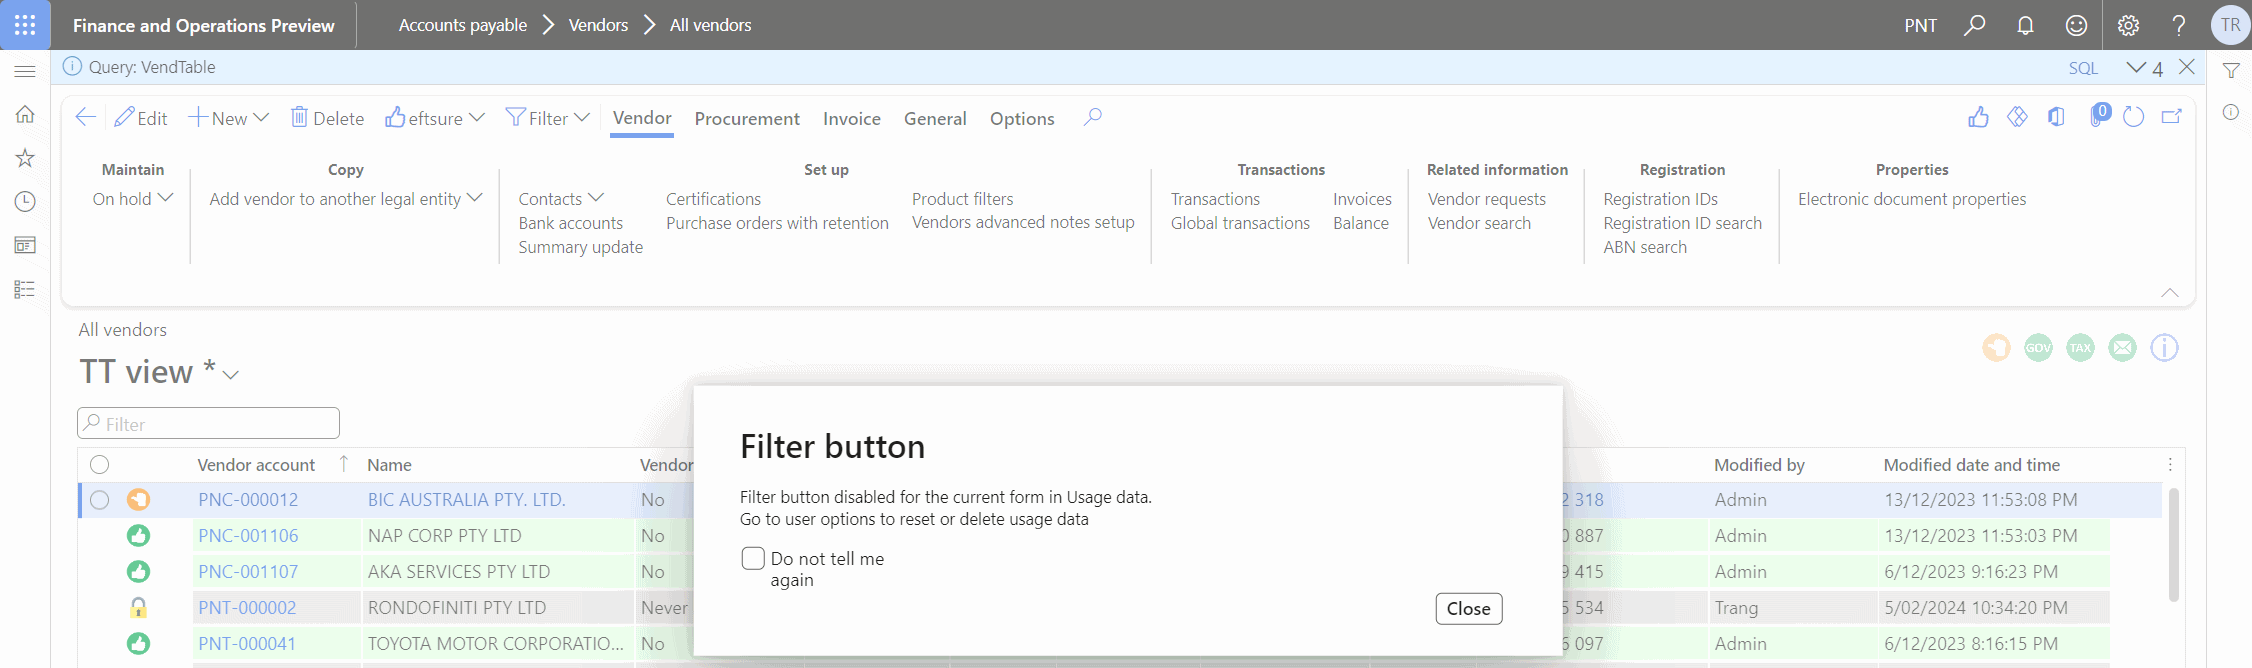Click the action pane search magnifier
The height and width of the screenshot is (668, 2252).
[x=1092, y=117]
